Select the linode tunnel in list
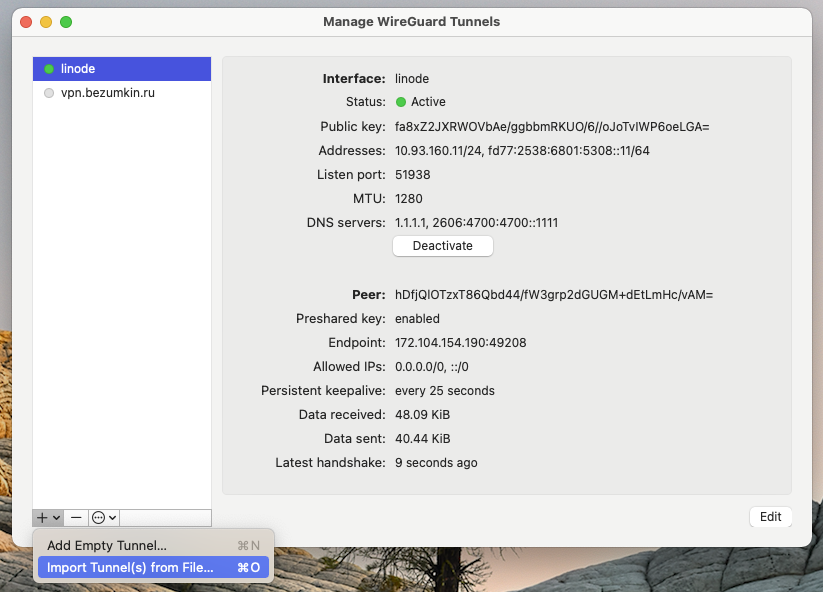The image size is (823, 592). [122, 69]
